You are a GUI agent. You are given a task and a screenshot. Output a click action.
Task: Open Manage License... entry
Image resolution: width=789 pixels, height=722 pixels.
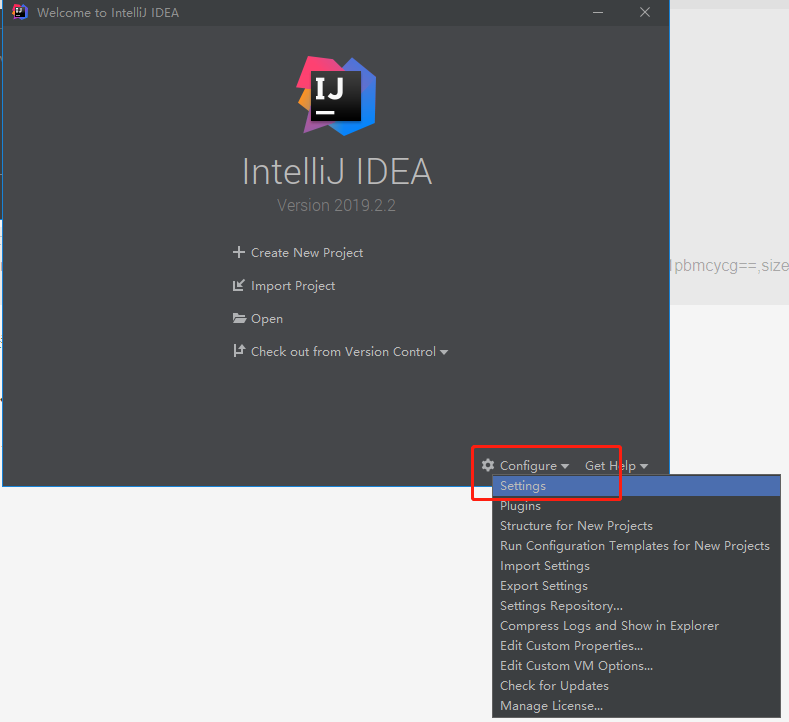pyautogui.click(x=636, y=706)
